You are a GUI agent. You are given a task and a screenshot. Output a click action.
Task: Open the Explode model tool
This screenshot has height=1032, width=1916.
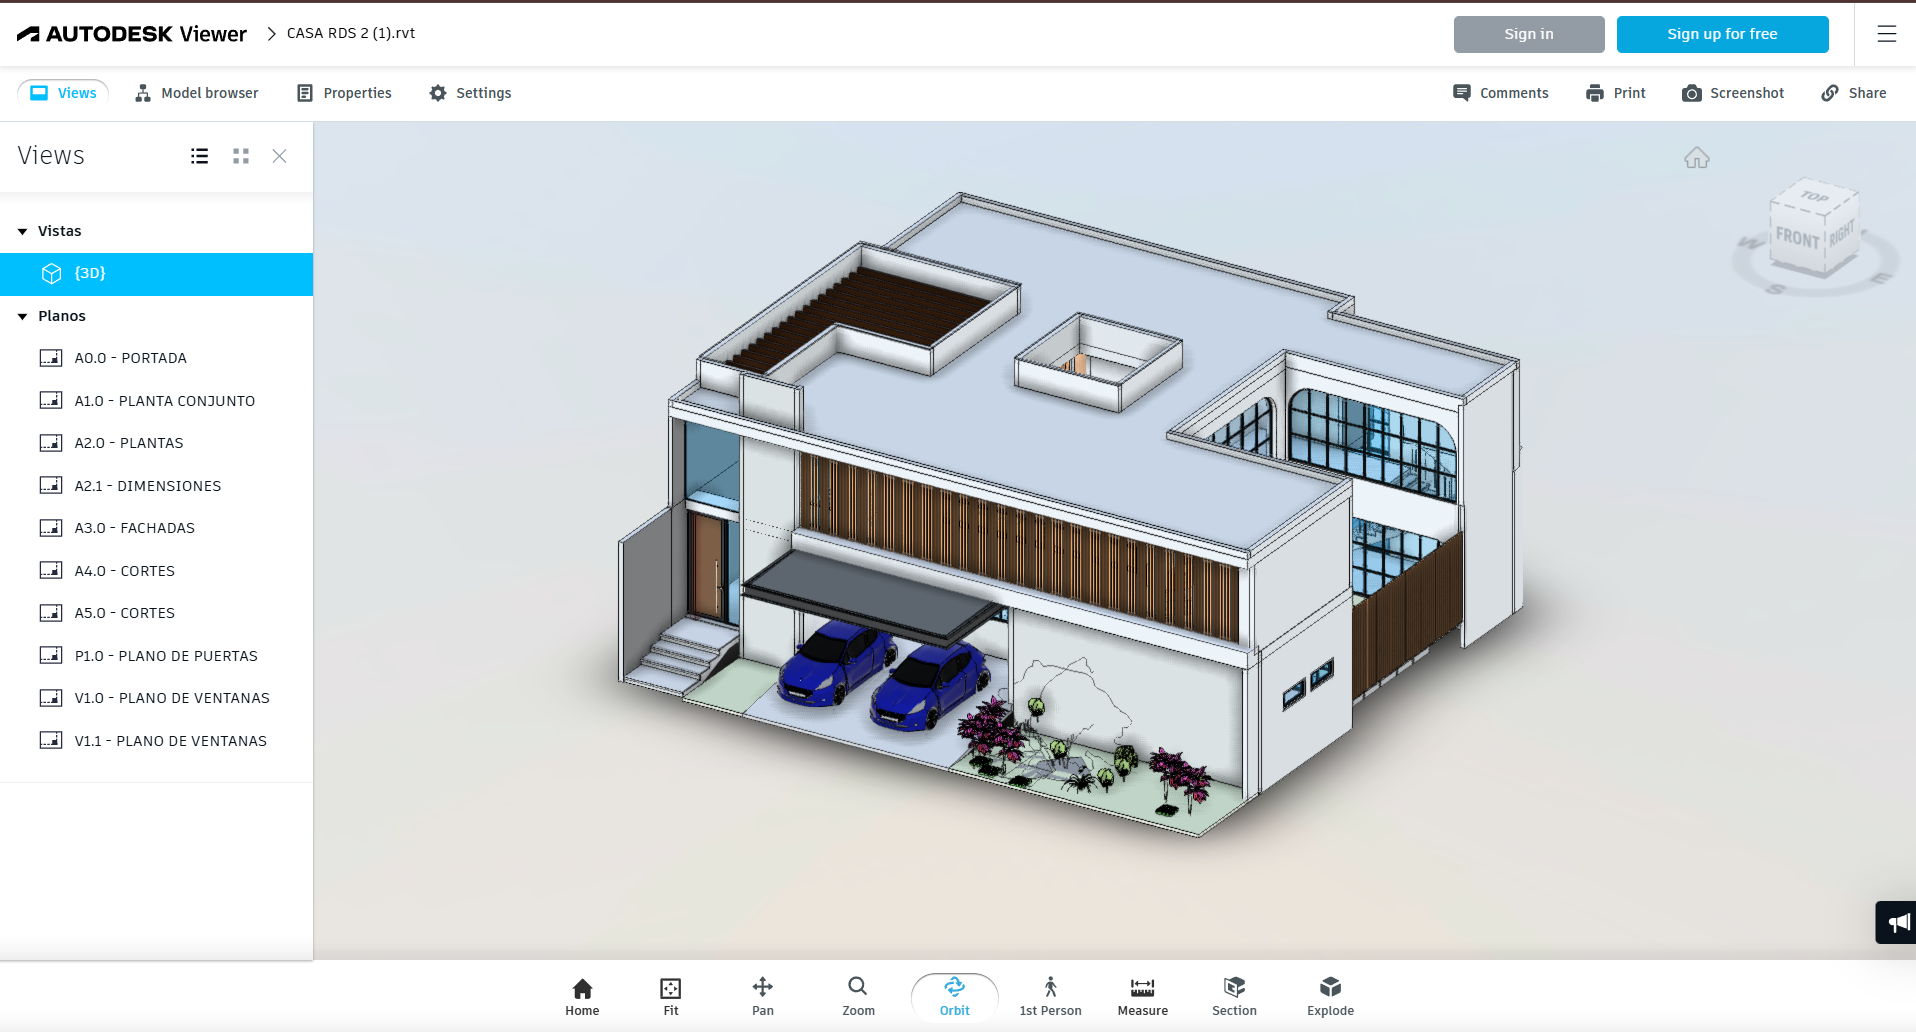coord(1330,997)
